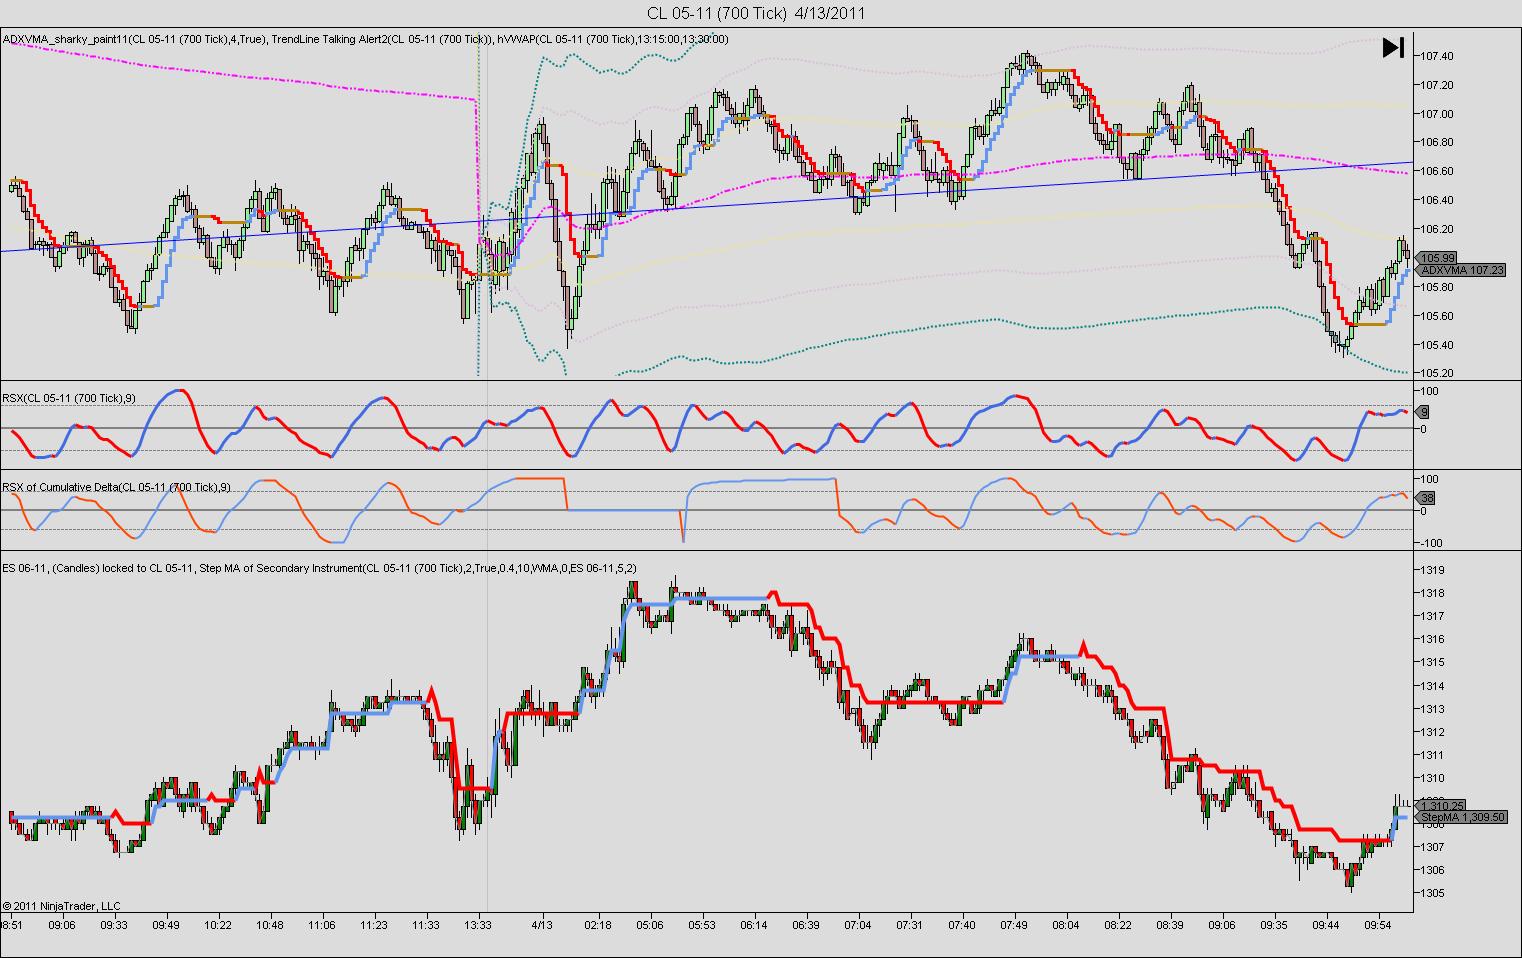Click the 07:49 time axis label
Viewport: 1522px width, 958px height.
click(x=1014, y=925)
